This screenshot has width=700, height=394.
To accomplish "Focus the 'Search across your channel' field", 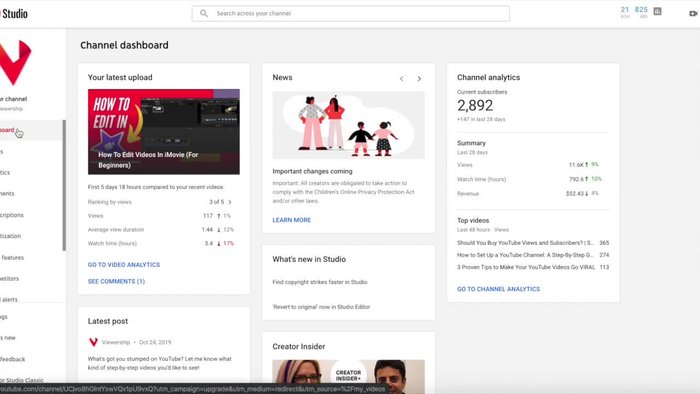I will click(x=350, y=13).
